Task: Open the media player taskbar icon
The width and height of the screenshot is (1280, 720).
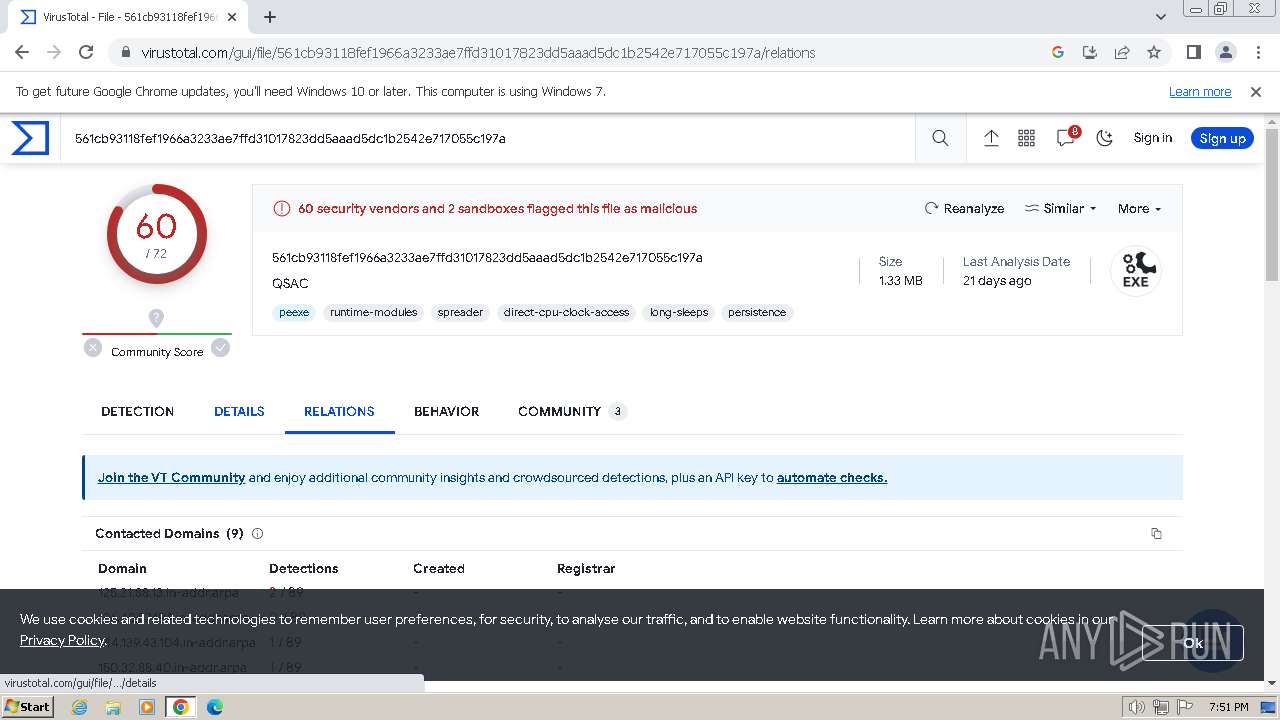Action: click(147, 707)
